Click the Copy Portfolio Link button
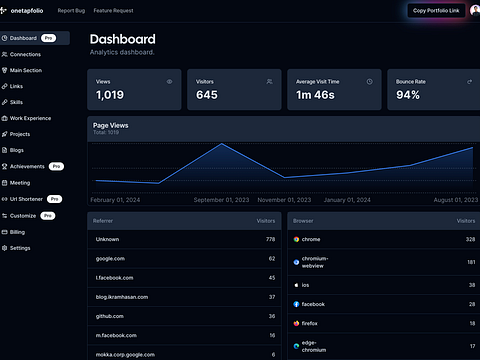Viewport: 480px width, 360px height. point(436,11)
